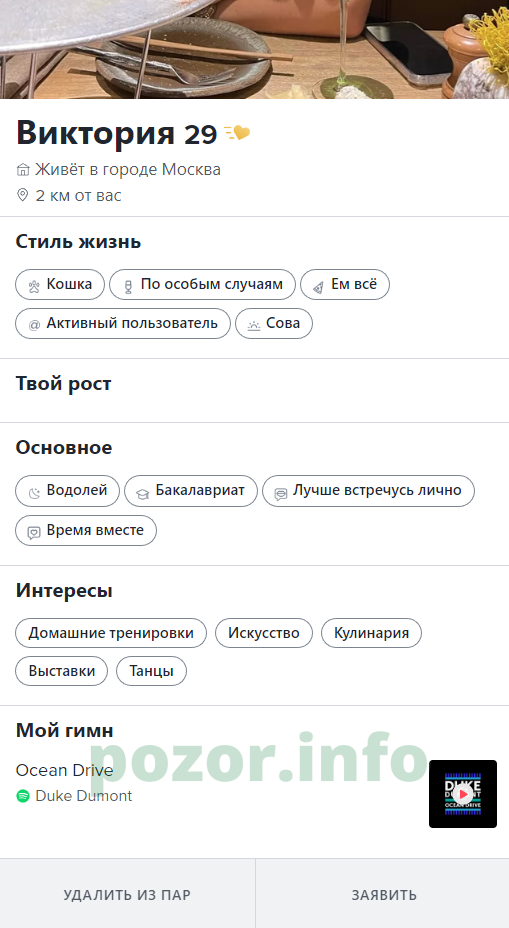Click the house icon next to Живёт в городе Москва
The width and height of the screenshot is (509, 928).
pyautogui.click(x=22, y=170)
